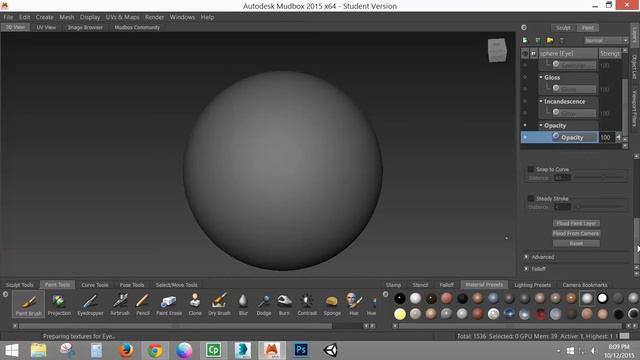Toggle visibility of Opacity channel group
Screen dimensions: 640x360
(525, 125)
